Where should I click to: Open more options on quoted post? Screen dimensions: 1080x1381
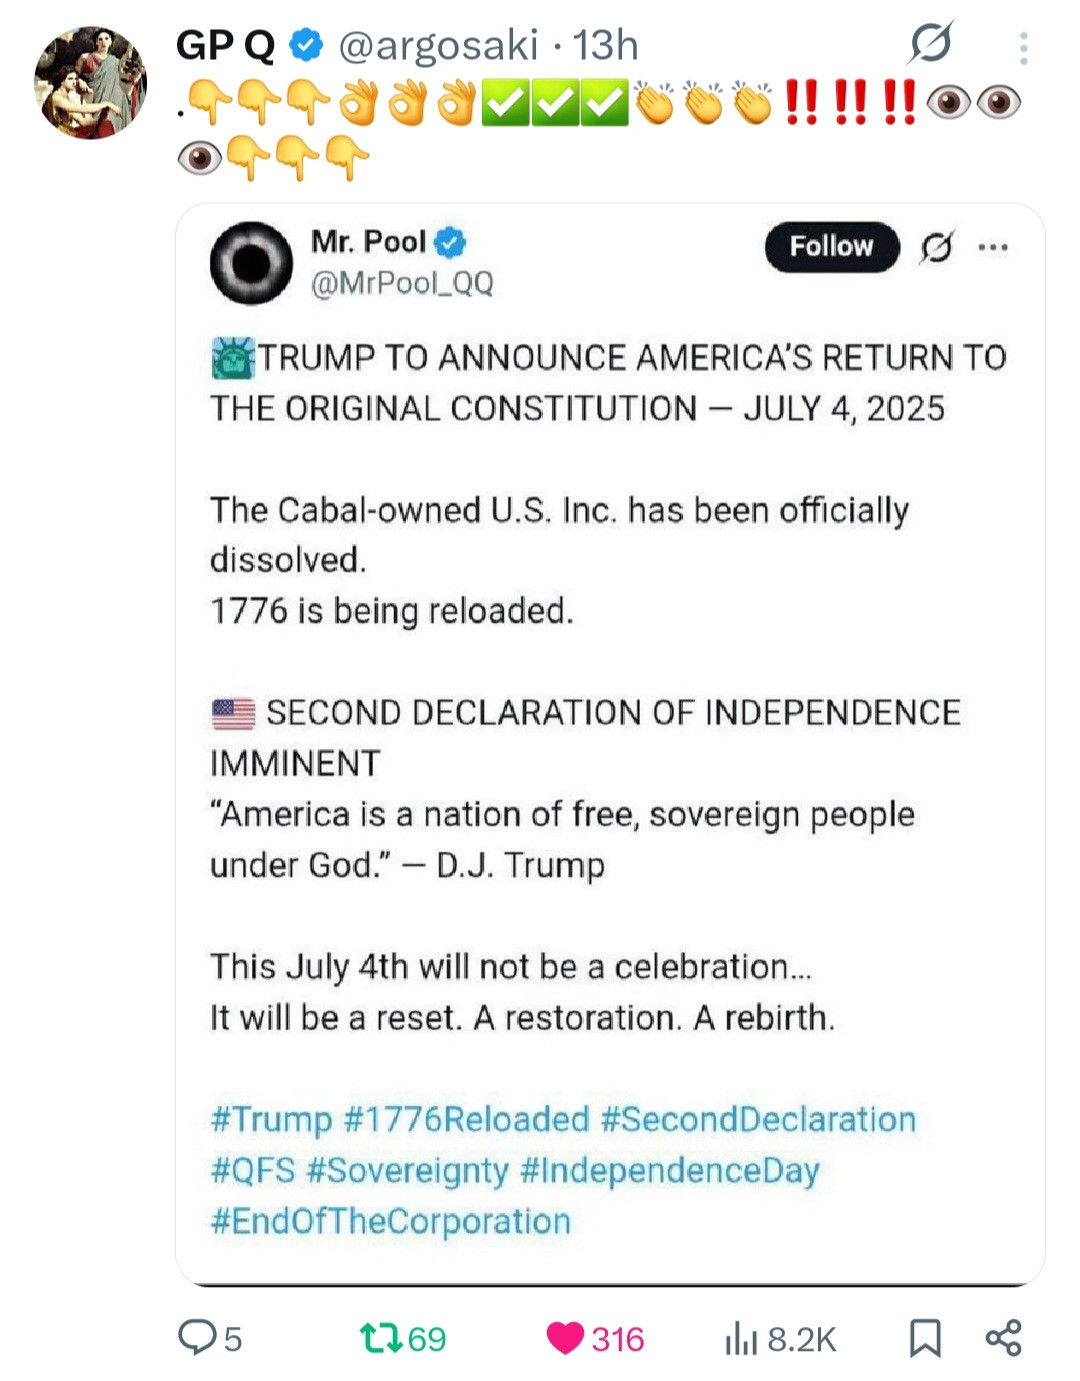click(993, 247)
